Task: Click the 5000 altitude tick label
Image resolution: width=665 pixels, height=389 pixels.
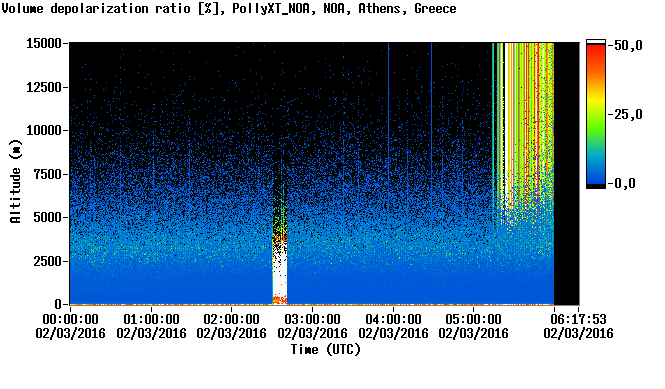Action: pyautogui.click(x=48, y=217)
